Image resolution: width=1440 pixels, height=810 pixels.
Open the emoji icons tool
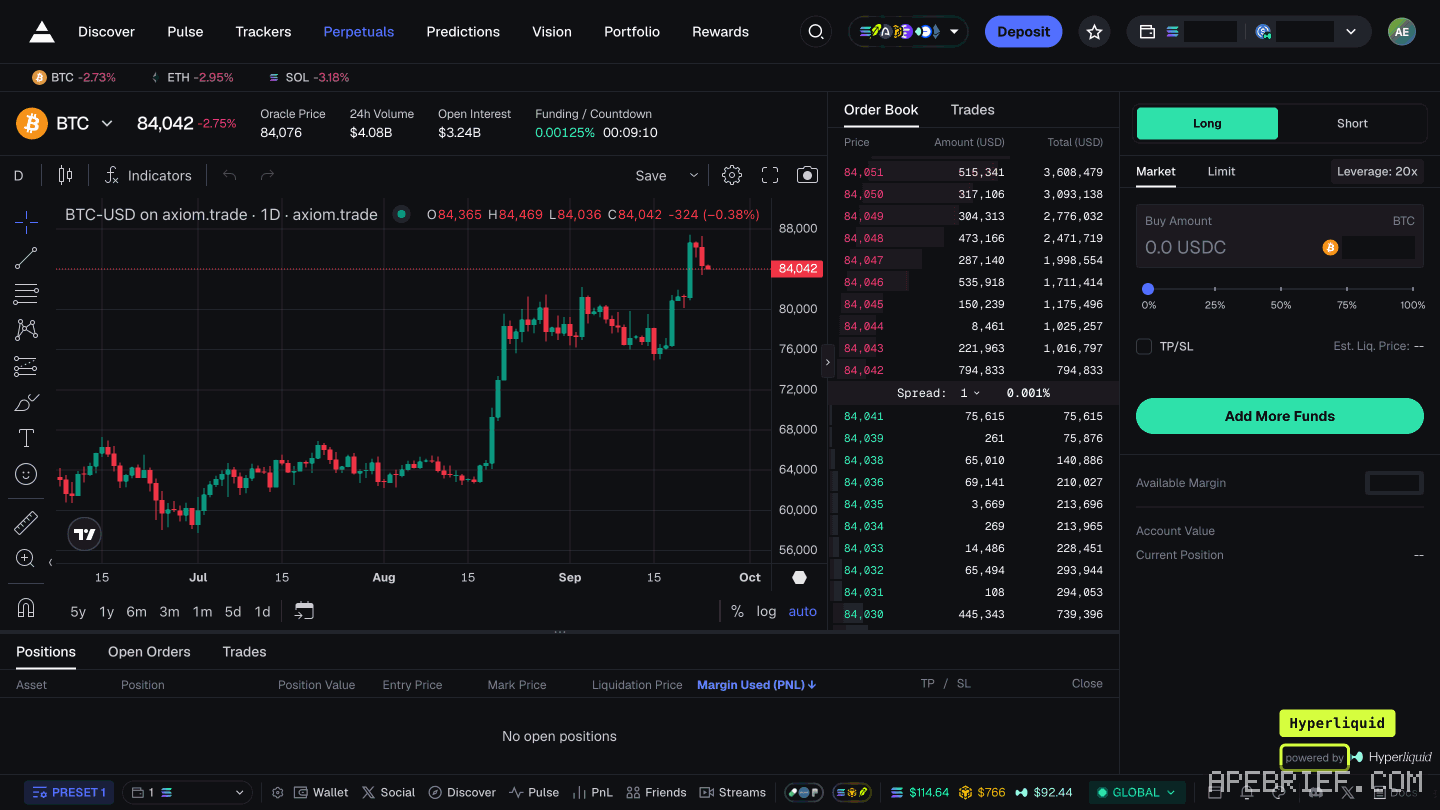click(x=26, y=474)
